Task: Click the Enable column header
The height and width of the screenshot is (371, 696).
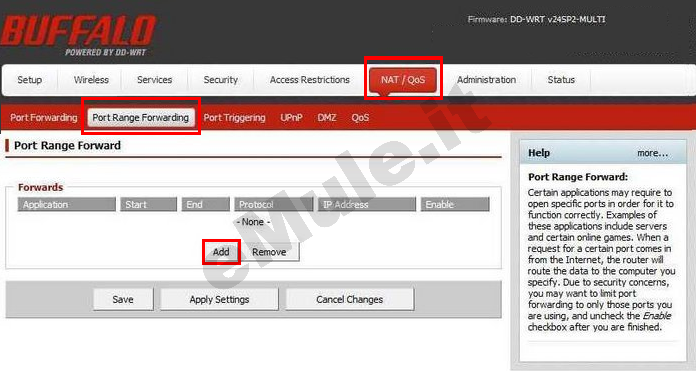Action: pyautogui.click(x=455, y=205)
